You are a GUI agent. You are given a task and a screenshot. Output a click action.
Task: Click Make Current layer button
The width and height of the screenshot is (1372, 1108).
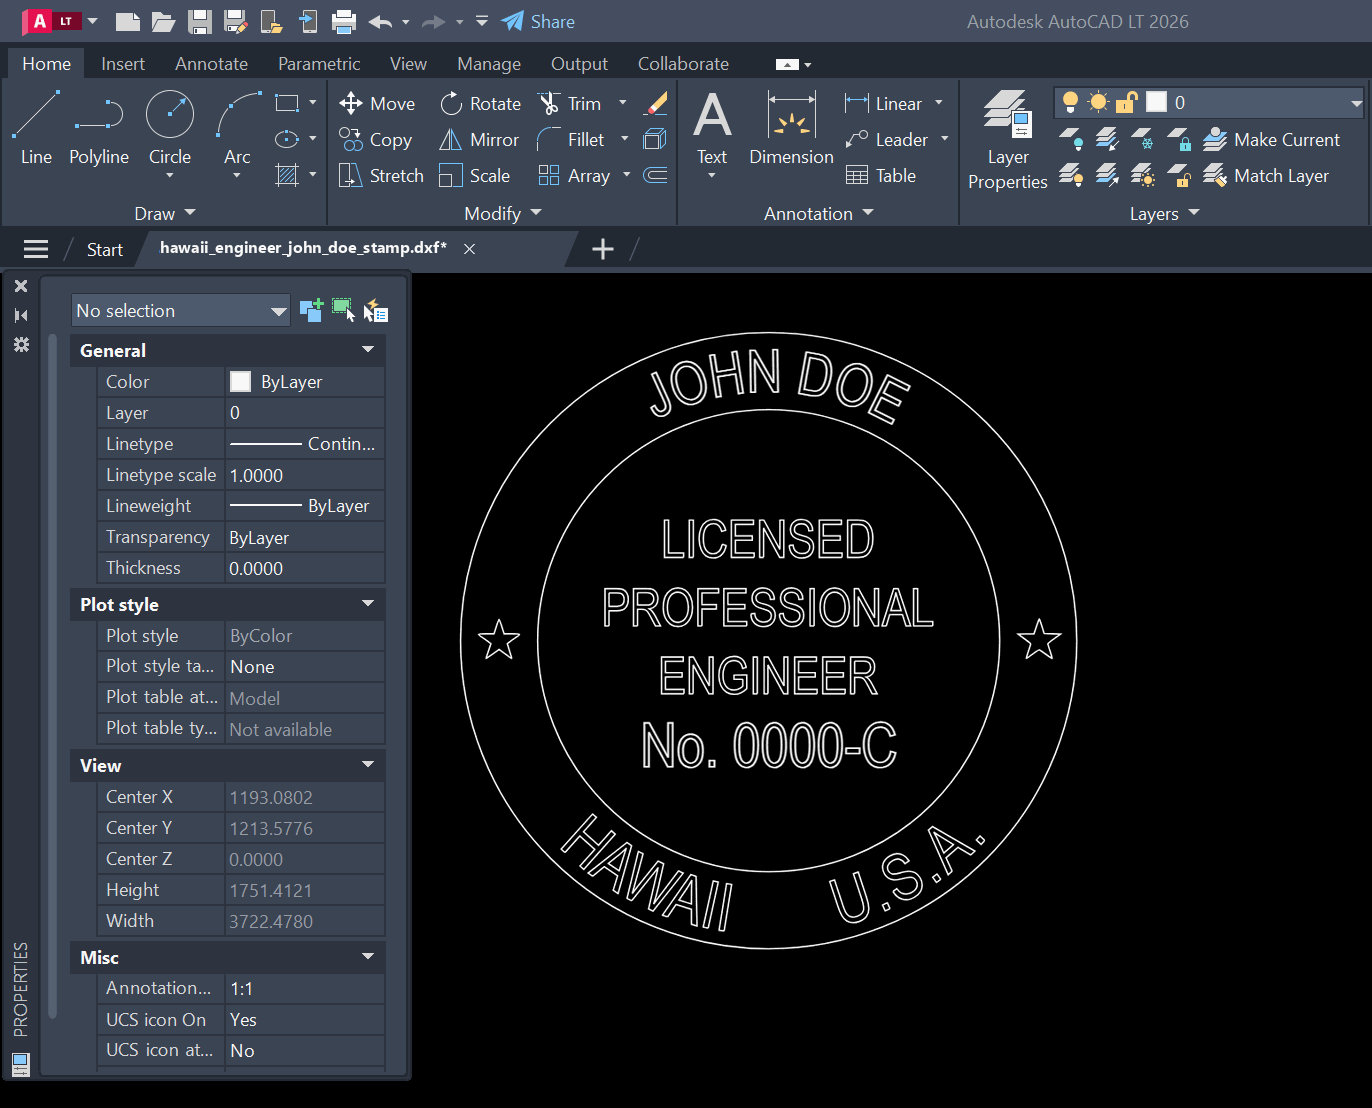[x=1271, y=140]
